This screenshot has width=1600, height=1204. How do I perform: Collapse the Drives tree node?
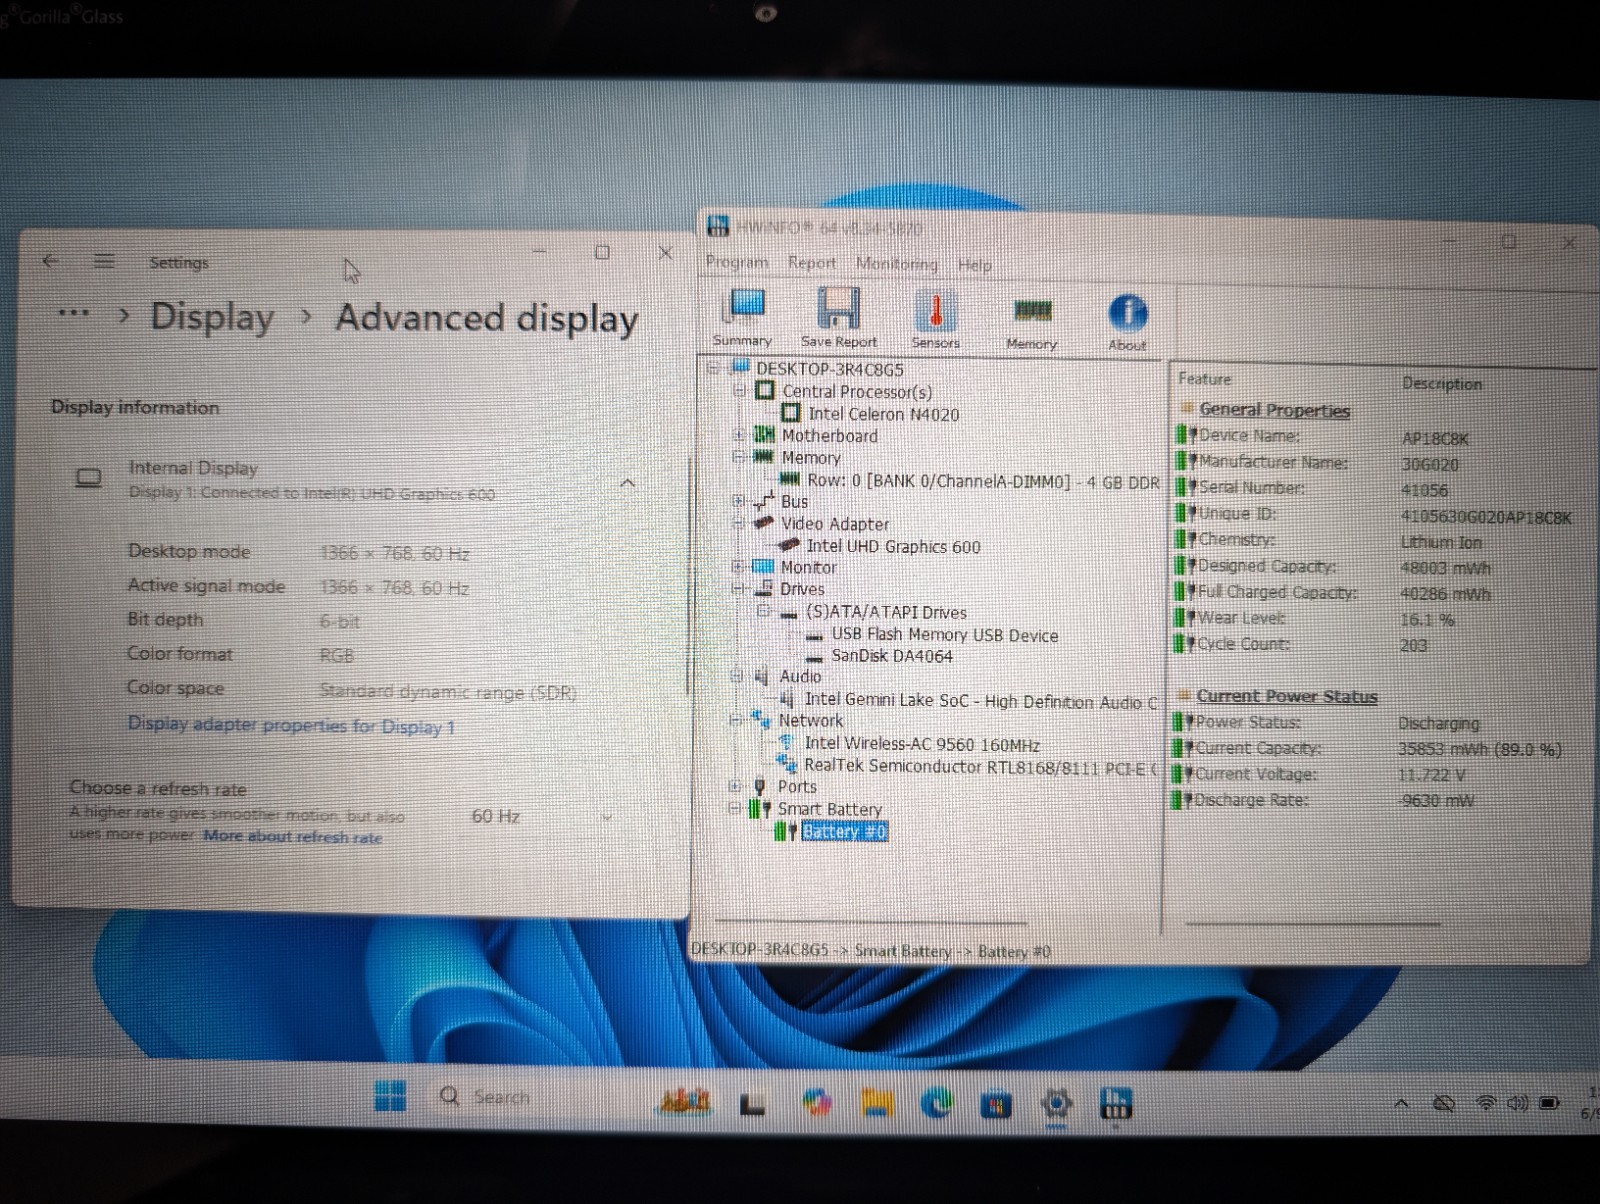(738, 589)
